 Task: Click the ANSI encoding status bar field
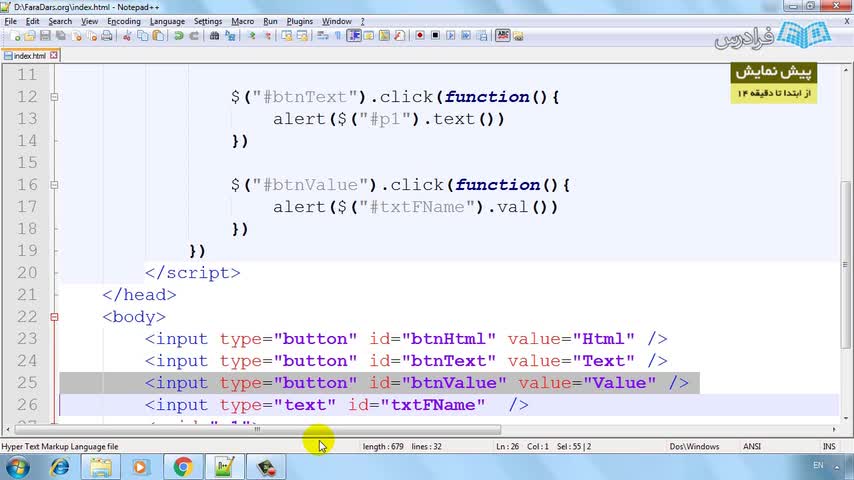point(752,446)
